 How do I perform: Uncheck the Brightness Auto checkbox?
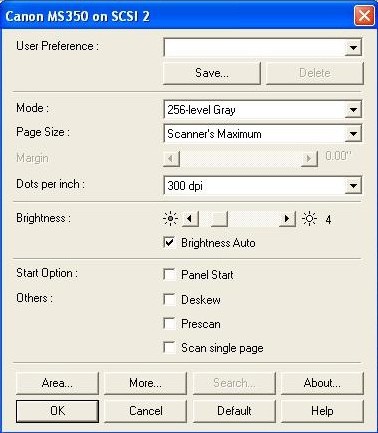169,242
